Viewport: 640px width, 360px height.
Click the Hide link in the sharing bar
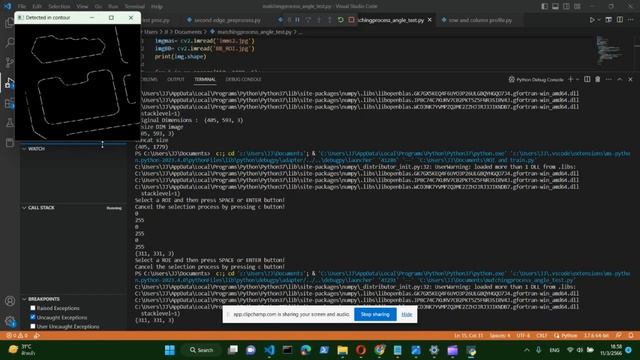point(407,314)
